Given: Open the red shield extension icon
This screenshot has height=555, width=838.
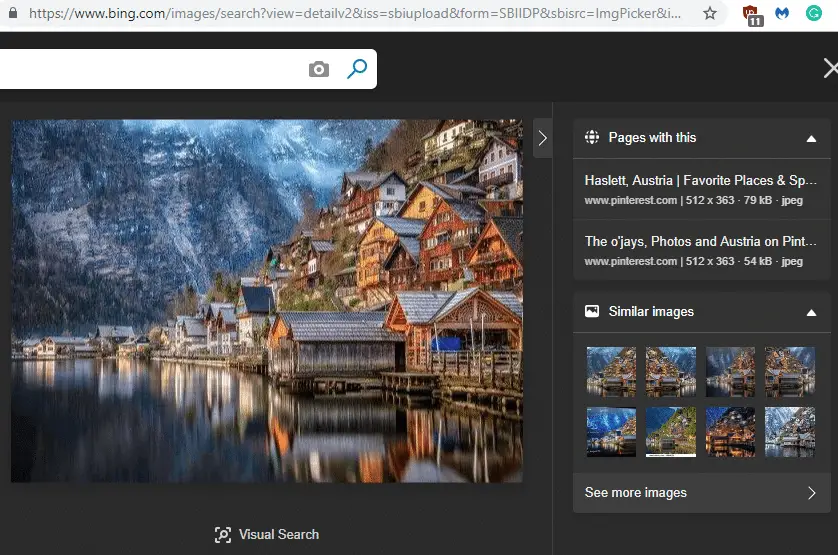Looking at the screenshot, I should 752,15.
